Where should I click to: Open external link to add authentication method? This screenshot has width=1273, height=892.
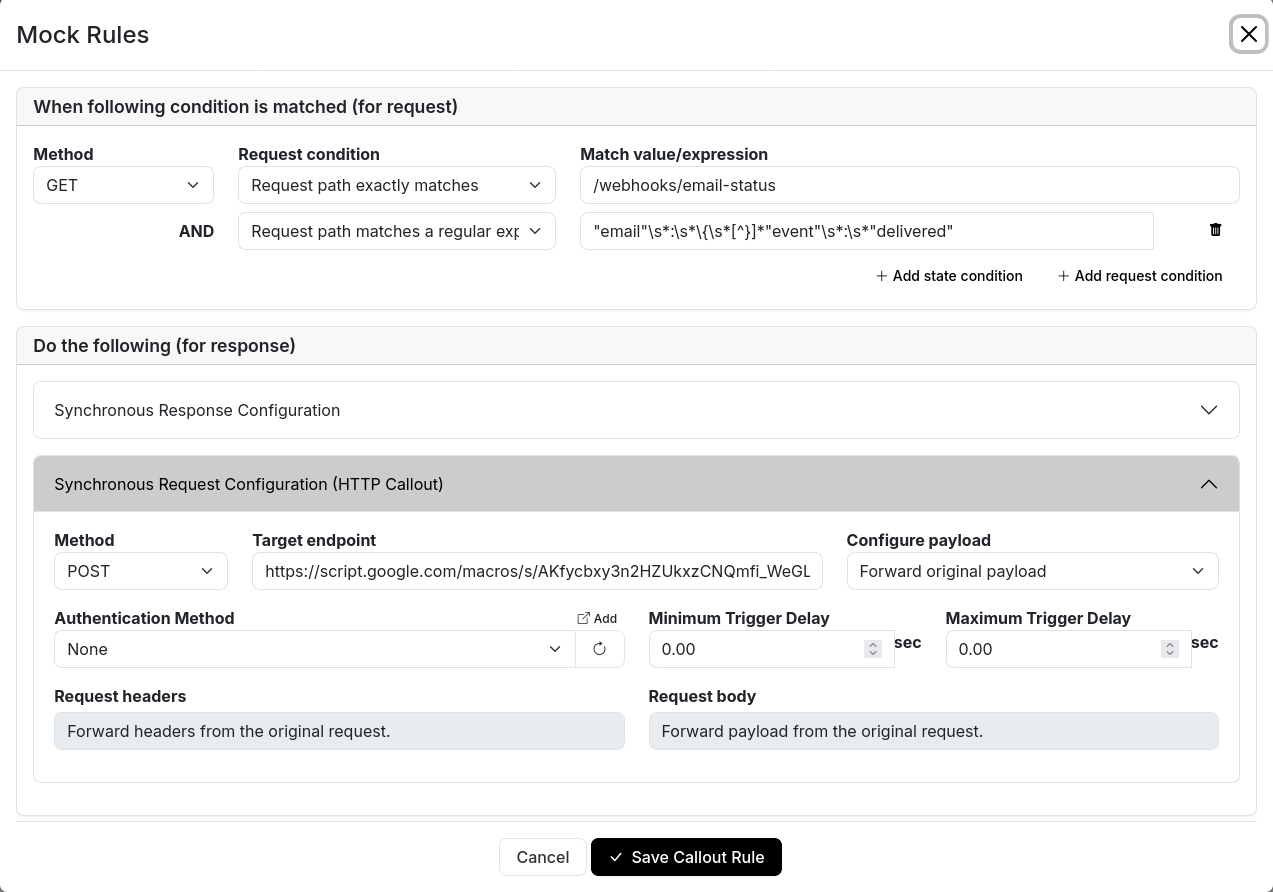(596, 618)
